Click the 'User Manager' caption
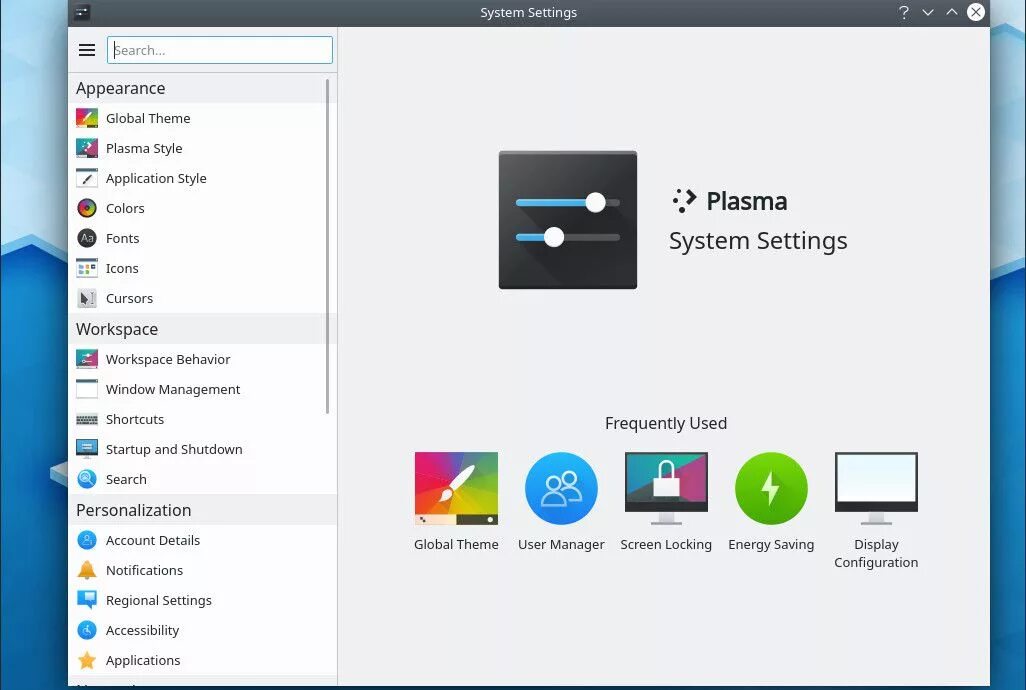The width and height of the screenshot is (1026, 690). tap(561, 544)
